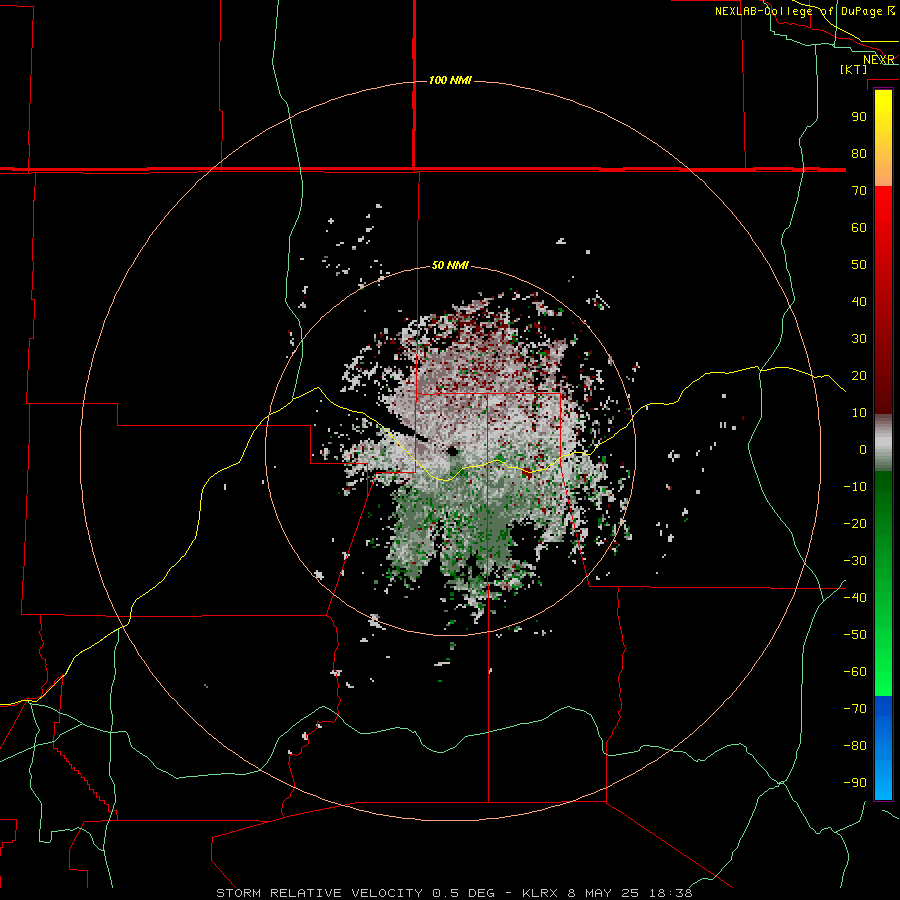Click the -30 value on velocity scale
This screenshot has height=900, width=900.
click(855, 561)
